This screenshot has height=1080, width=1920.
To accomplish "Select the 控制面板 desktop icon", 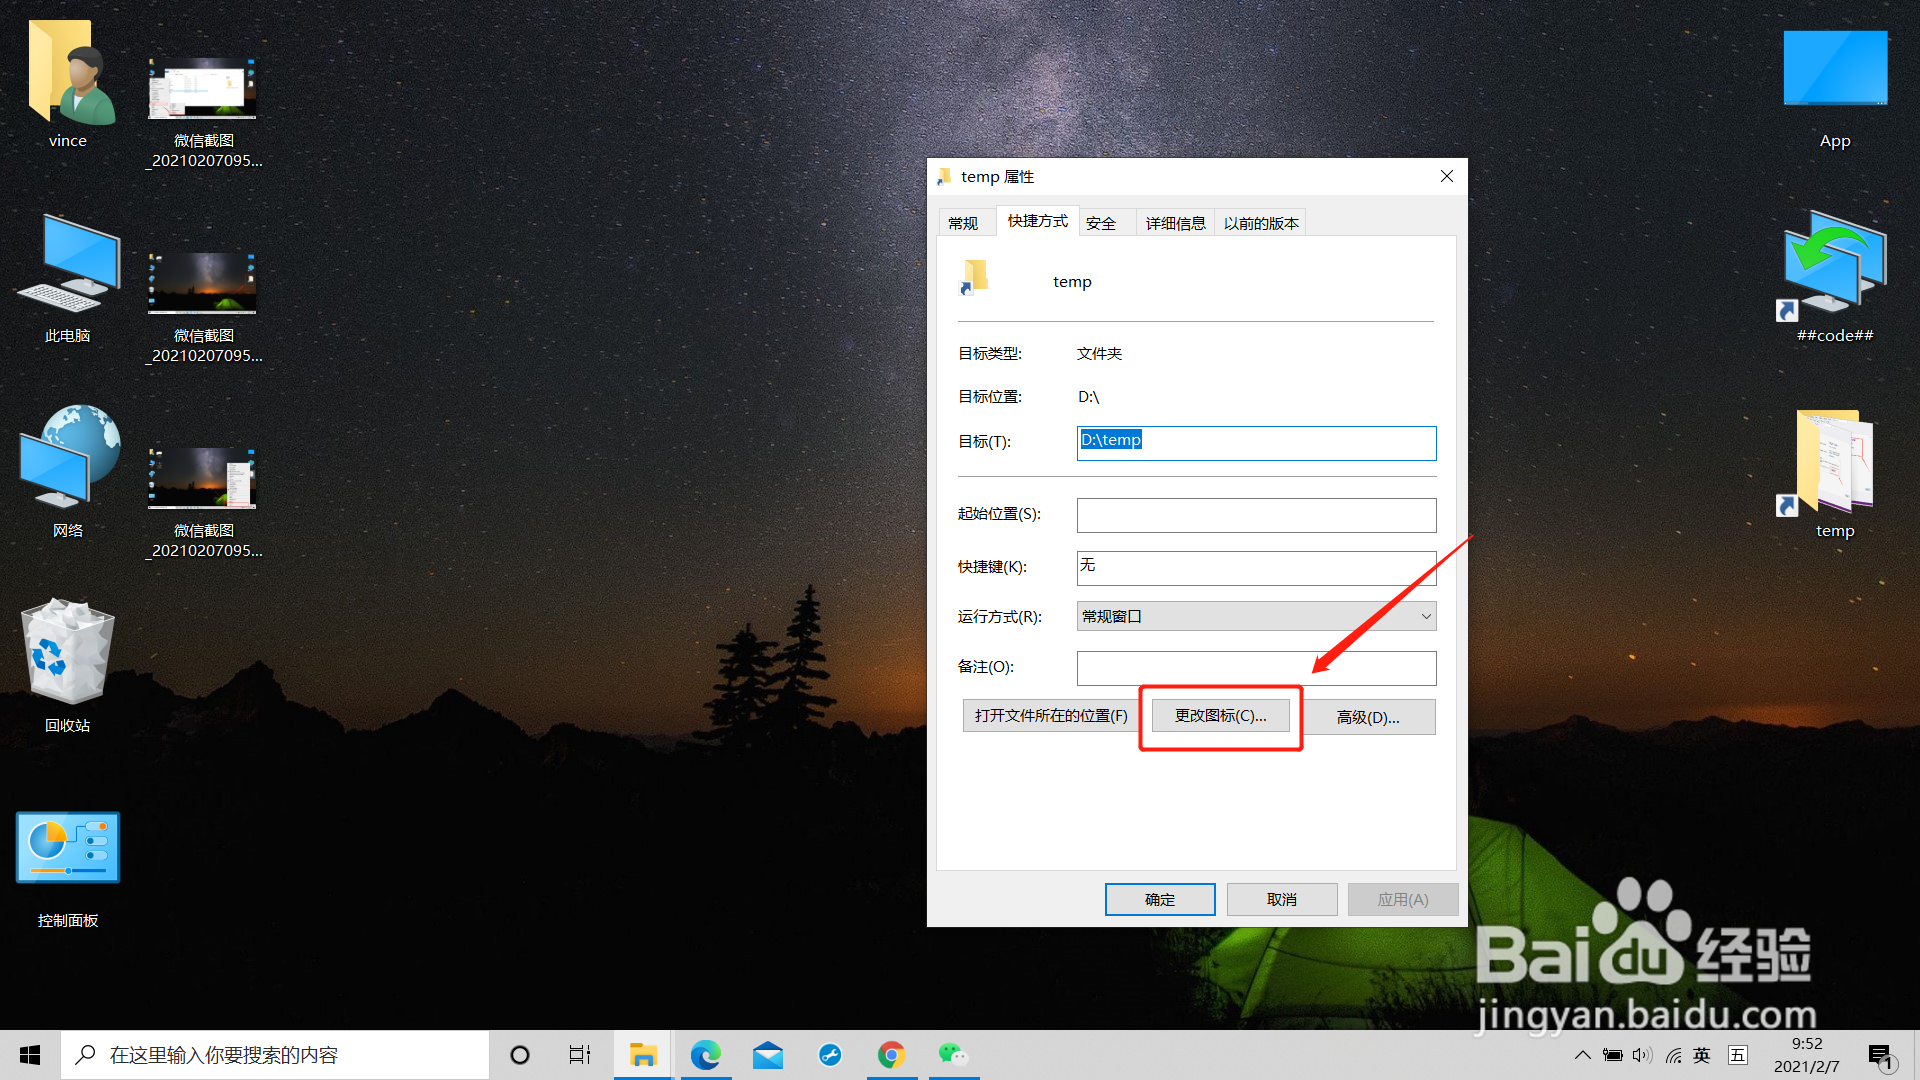I will click(67, 850).
